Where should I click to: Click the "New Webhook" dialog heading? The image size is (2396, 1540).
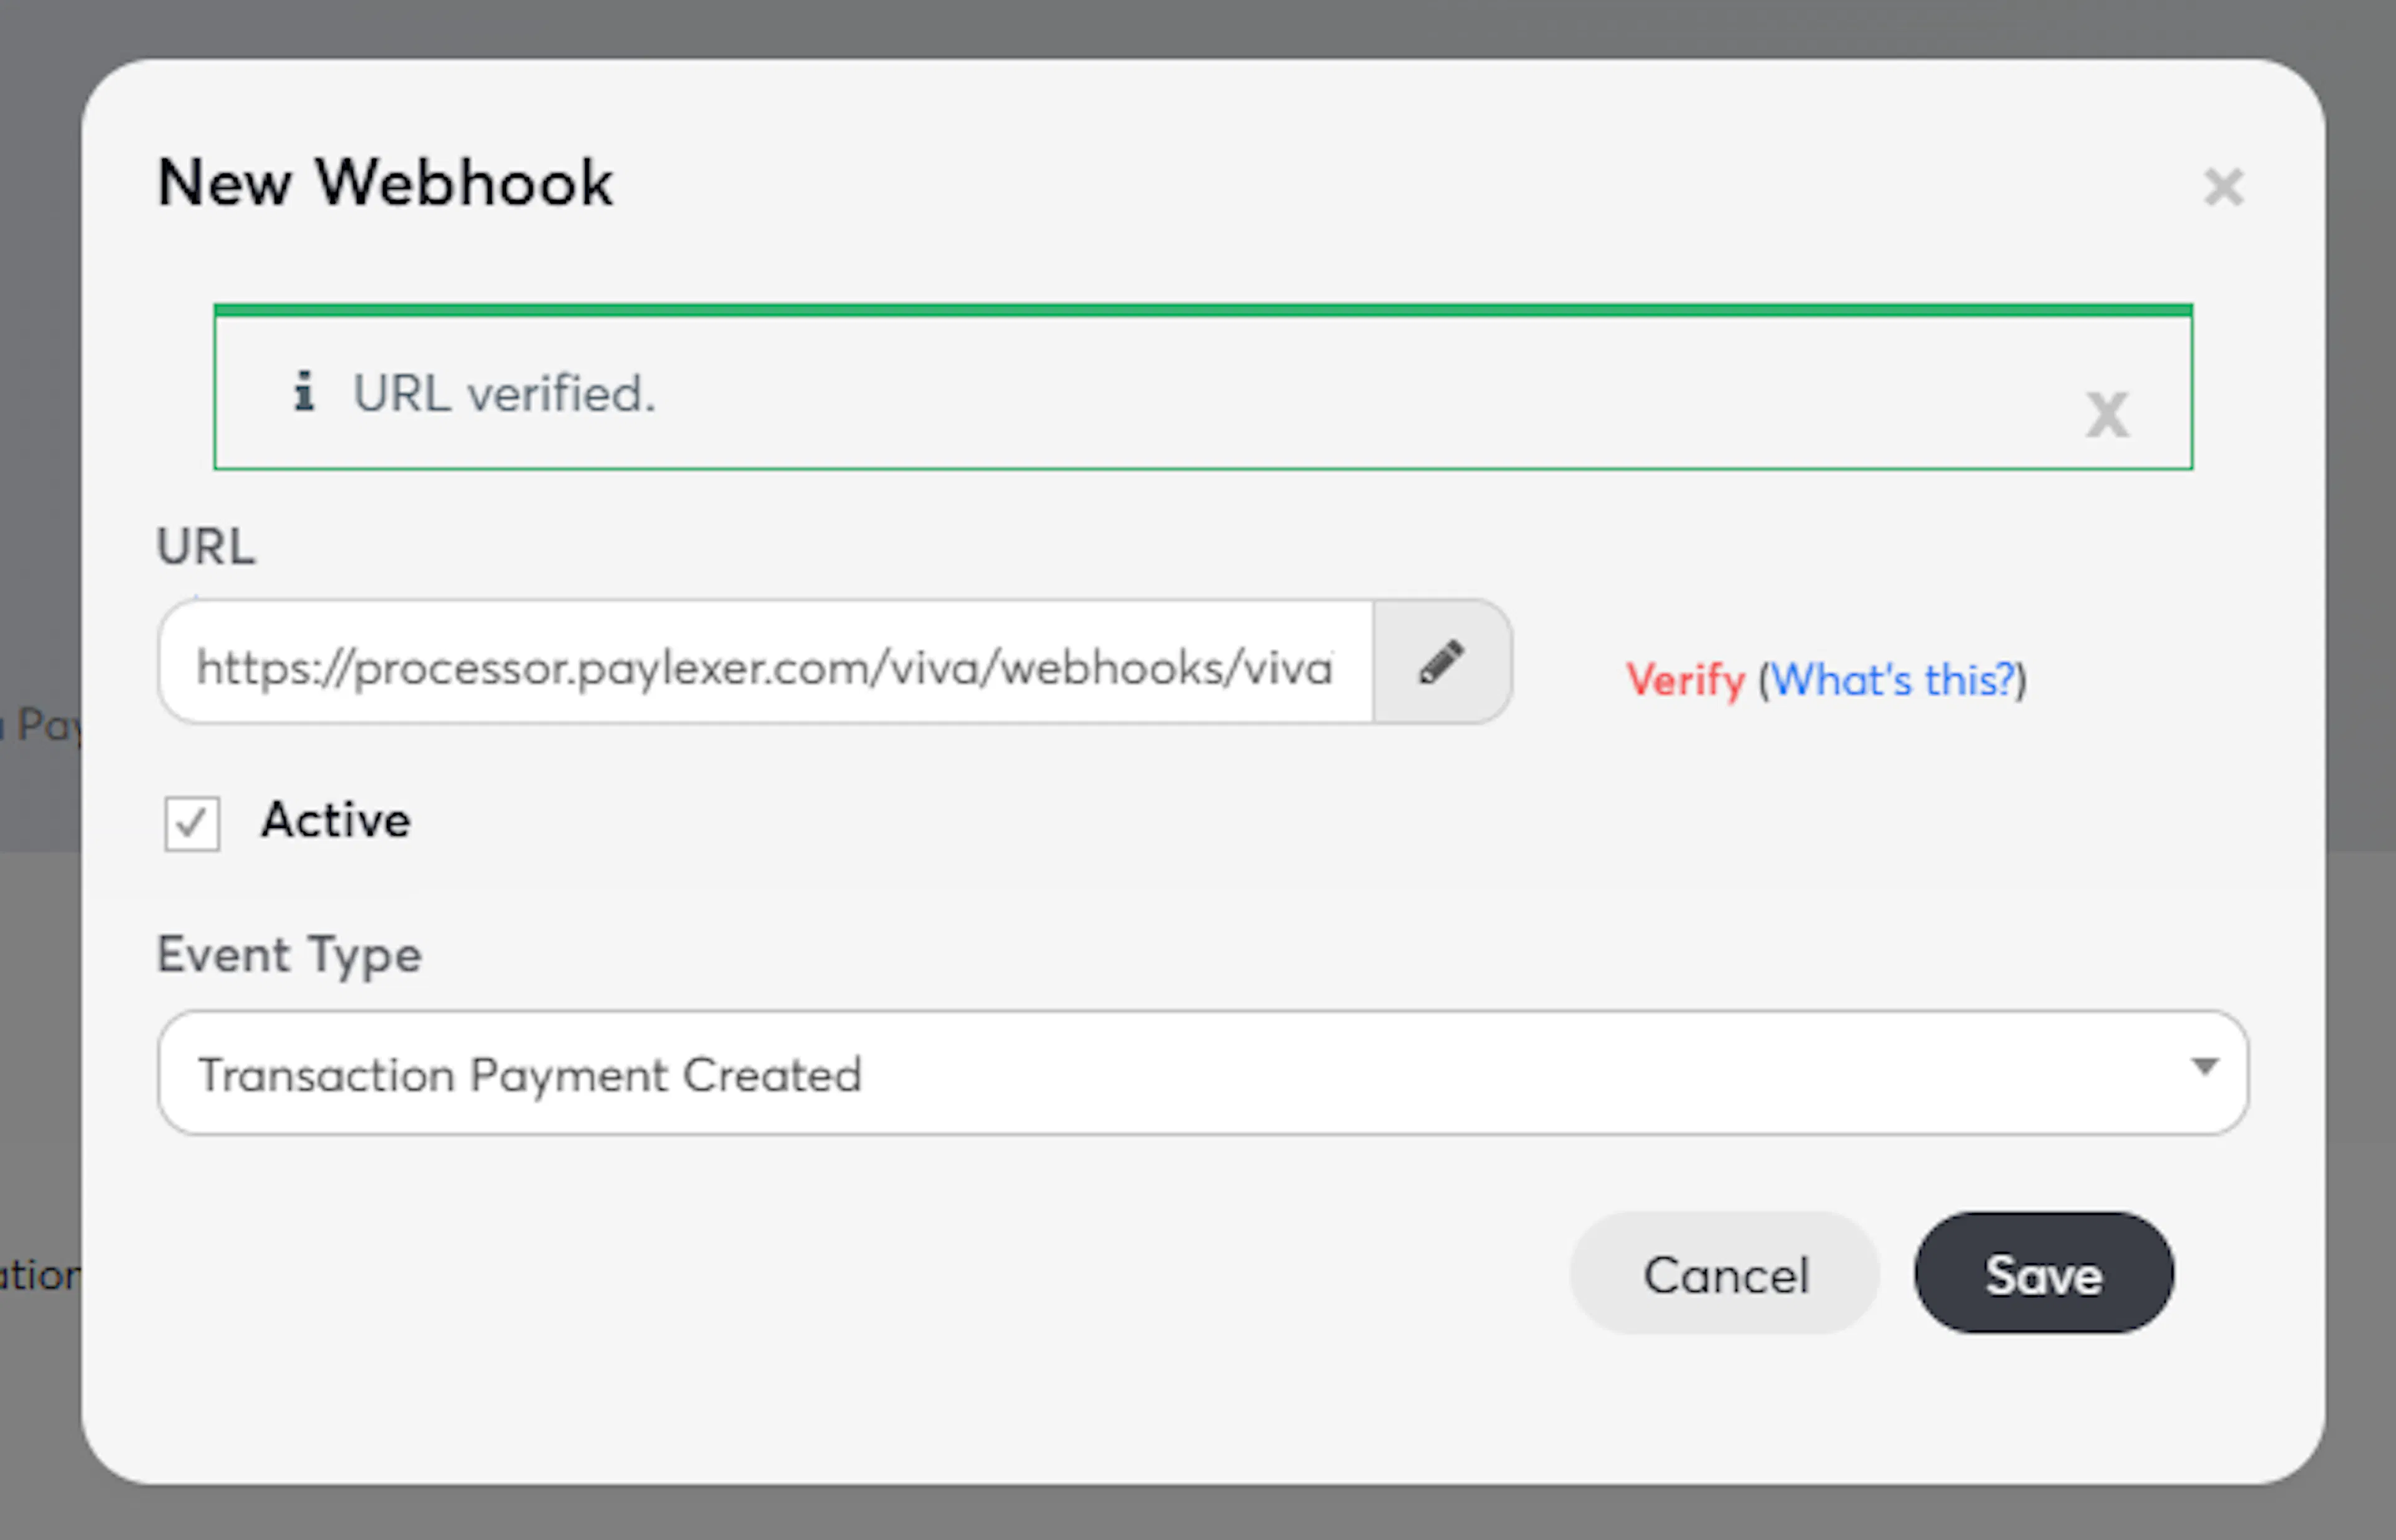[x=385, y=183]
